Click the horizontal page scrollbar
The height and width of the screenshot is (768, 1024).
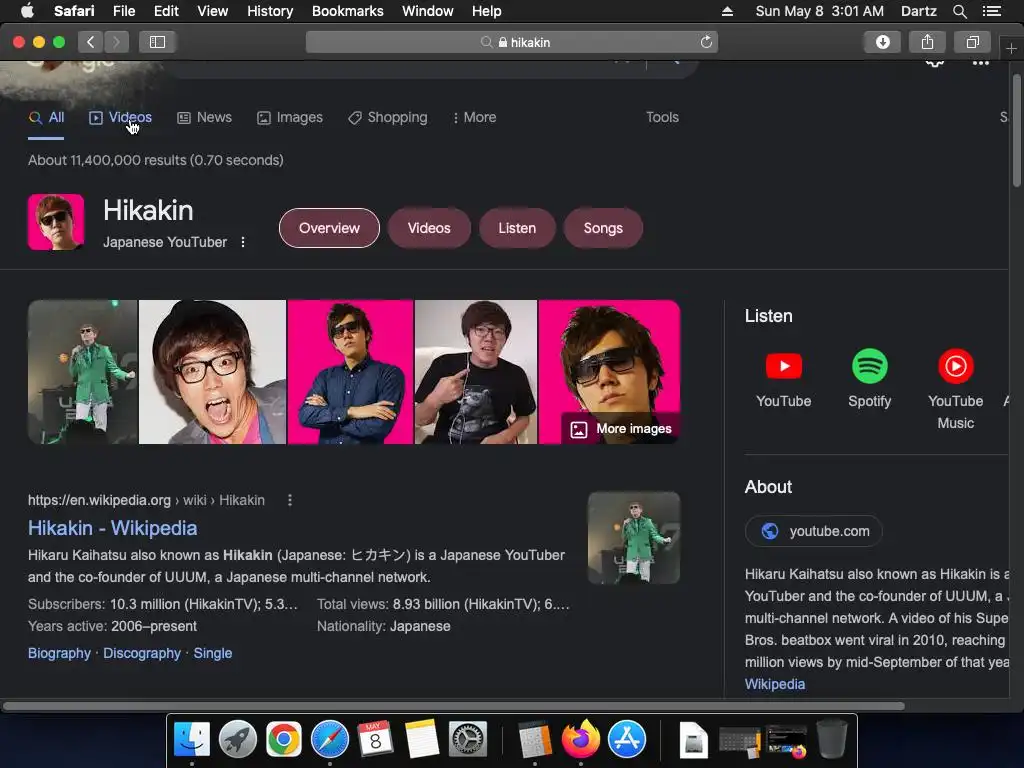pyautogui.click(x=454, y=706)
